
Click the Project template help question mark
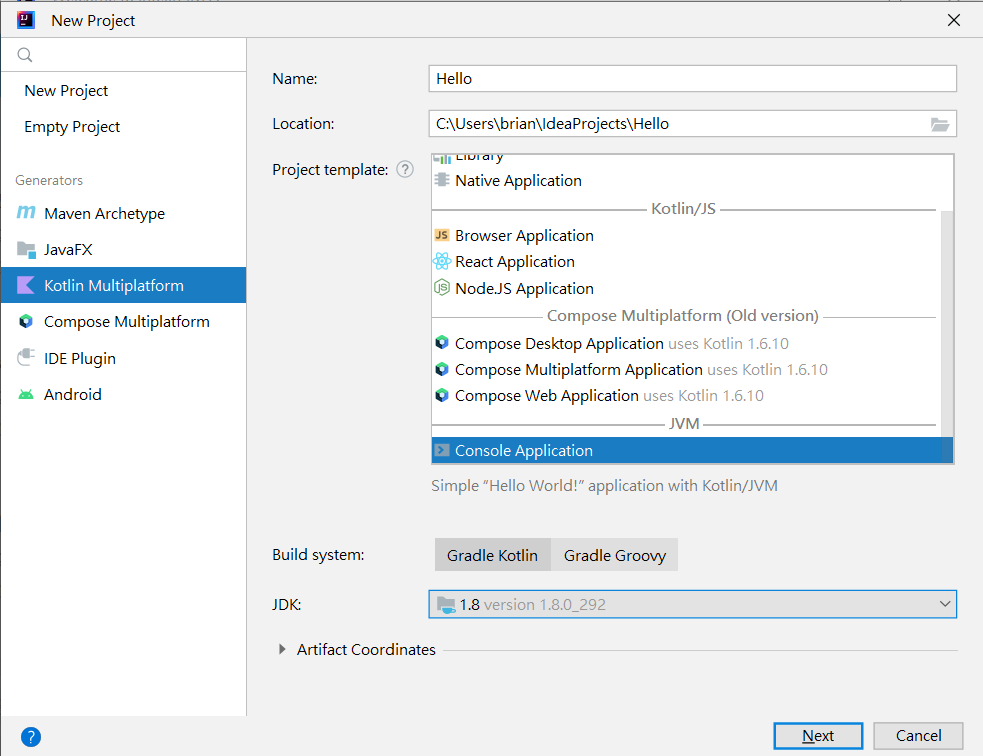405,169
